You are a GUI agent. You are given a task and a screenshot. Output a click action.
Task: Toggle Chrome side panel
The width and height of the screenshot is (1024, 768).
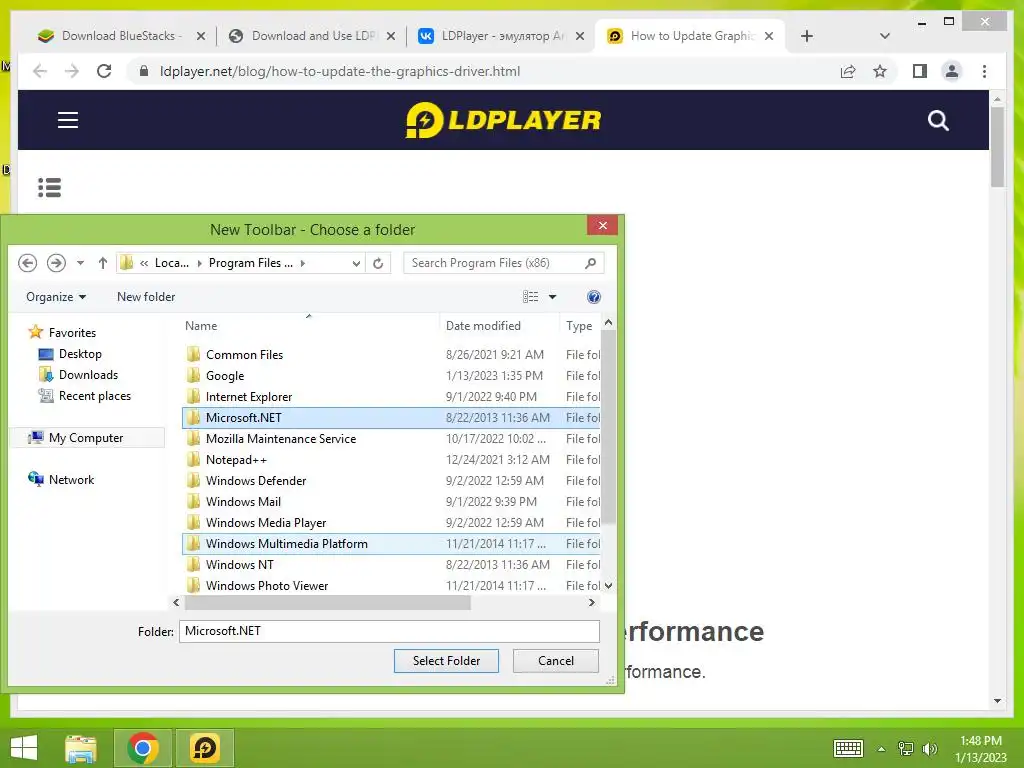(920, 71)
